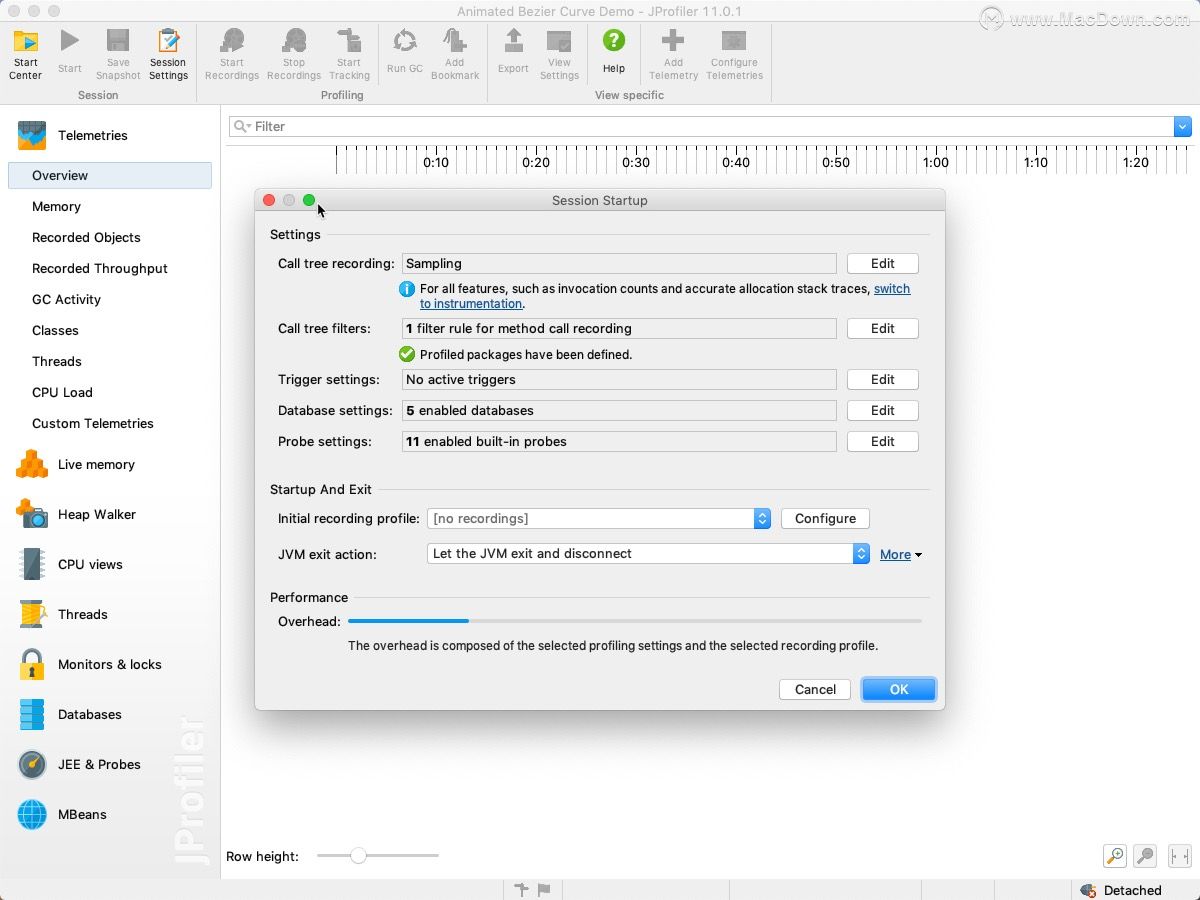Click the switch to instrumentation link
The height and width of the screenshot is (900, 1200).
[892, 289]
